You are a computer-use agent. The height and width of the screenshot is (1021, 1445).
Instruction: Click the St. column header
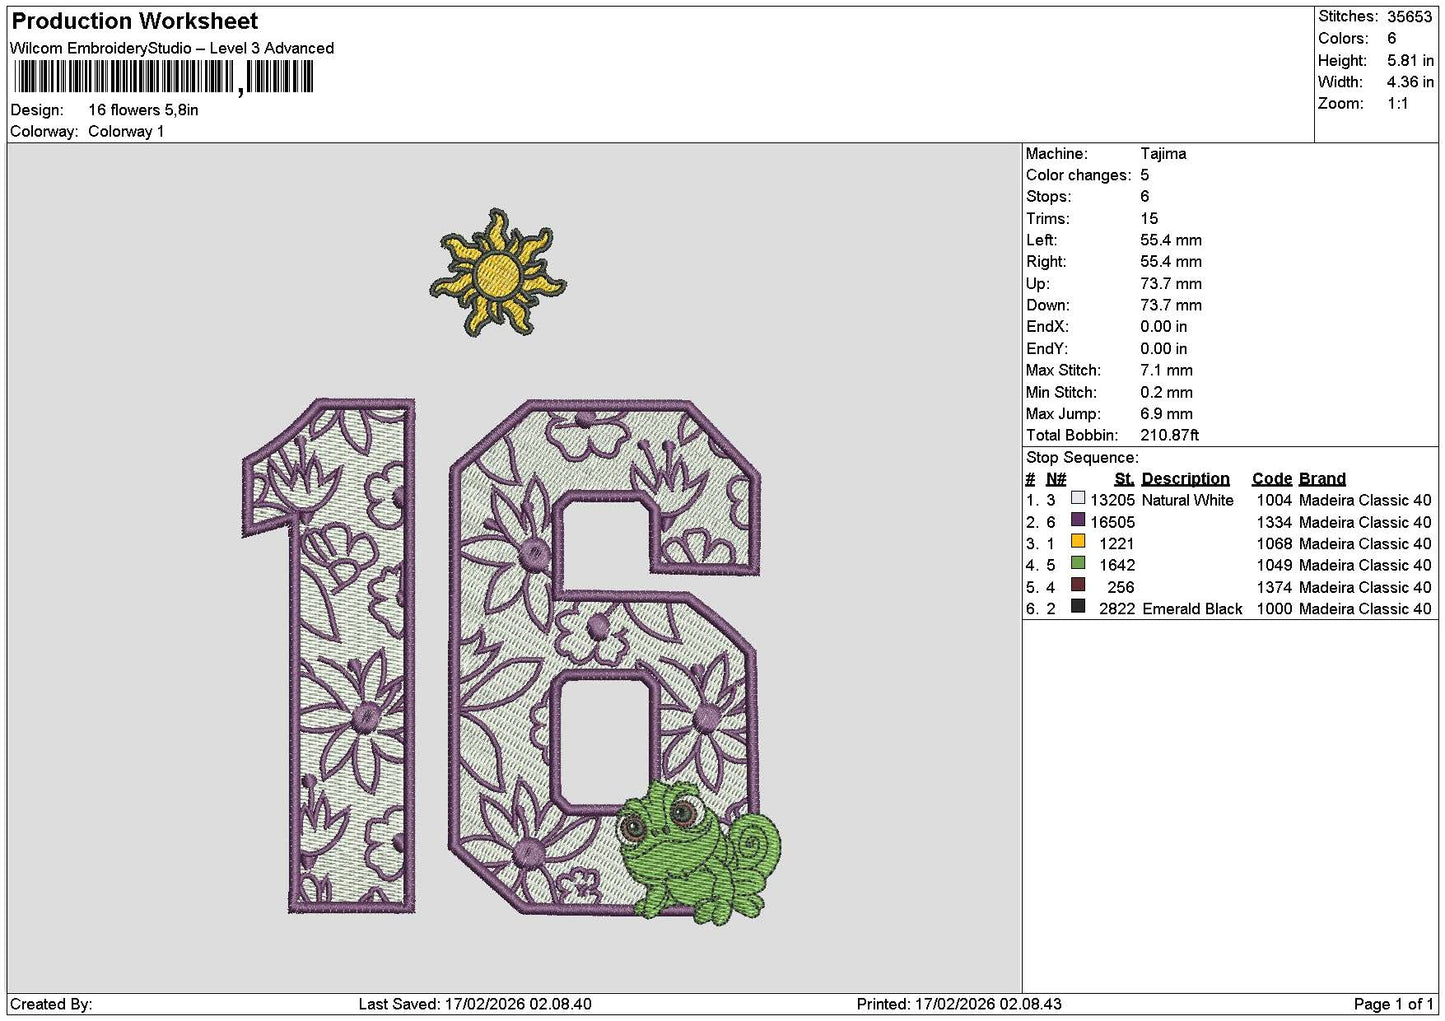click(x=1124, y=479)
